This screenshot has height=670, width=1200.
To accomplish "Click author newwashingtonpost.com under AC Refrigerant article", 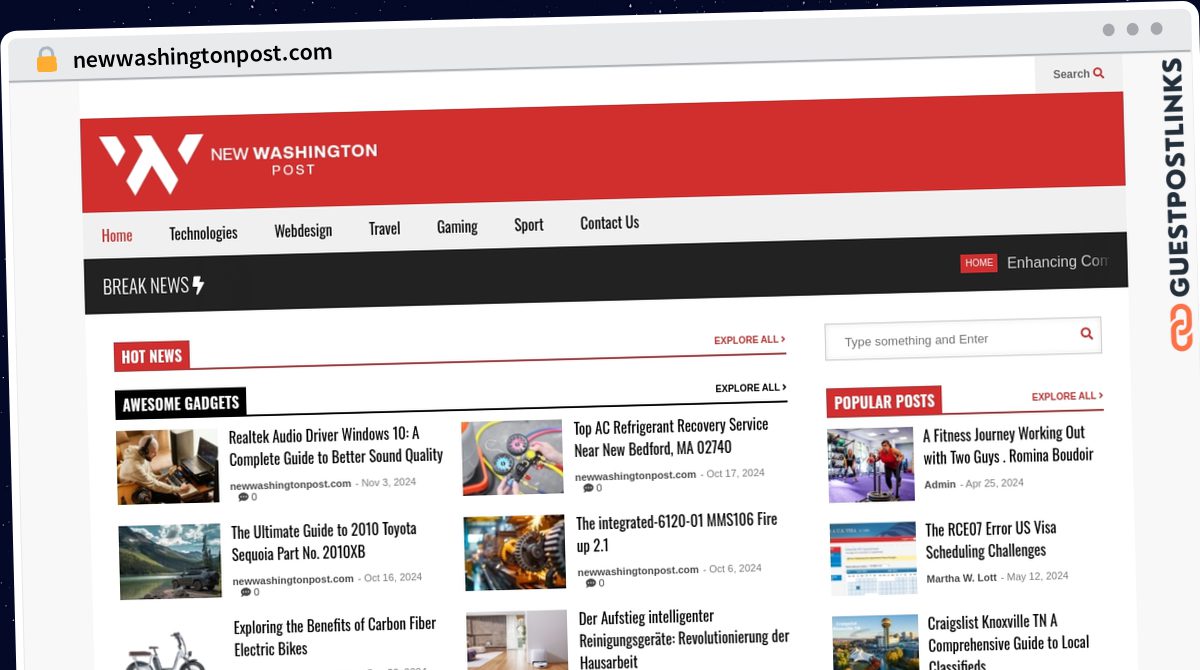I will click(635, 475).
